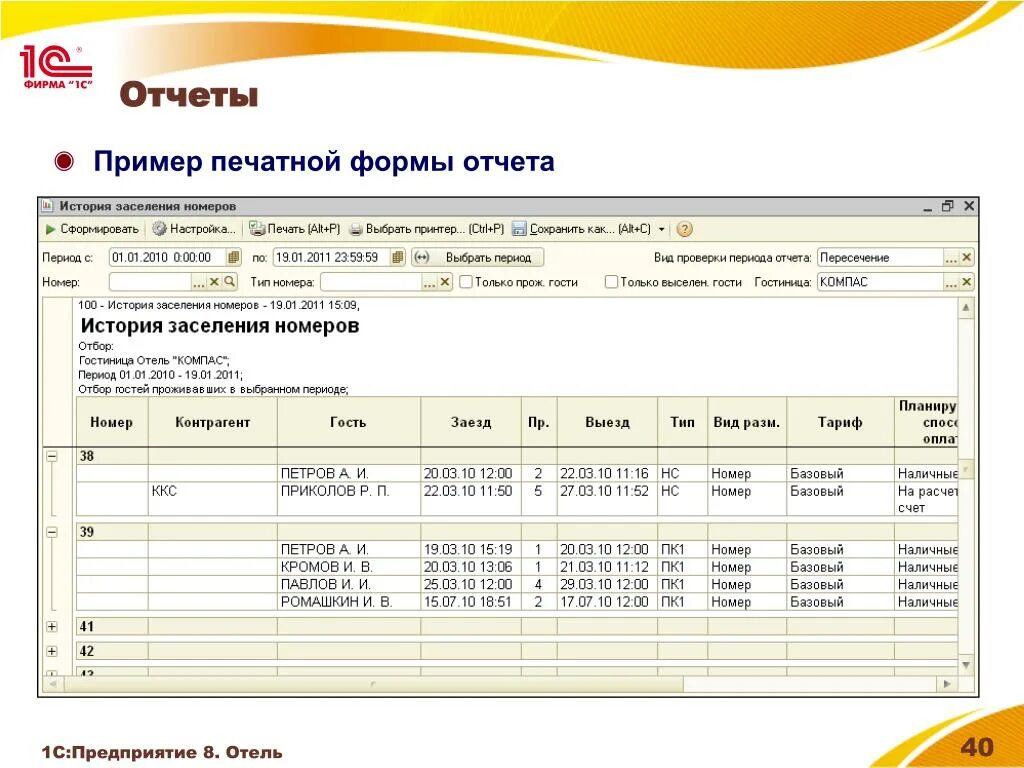Click the vertical scrollbar up arrow
1024x768 pixels.
click(x=967, y=307)
